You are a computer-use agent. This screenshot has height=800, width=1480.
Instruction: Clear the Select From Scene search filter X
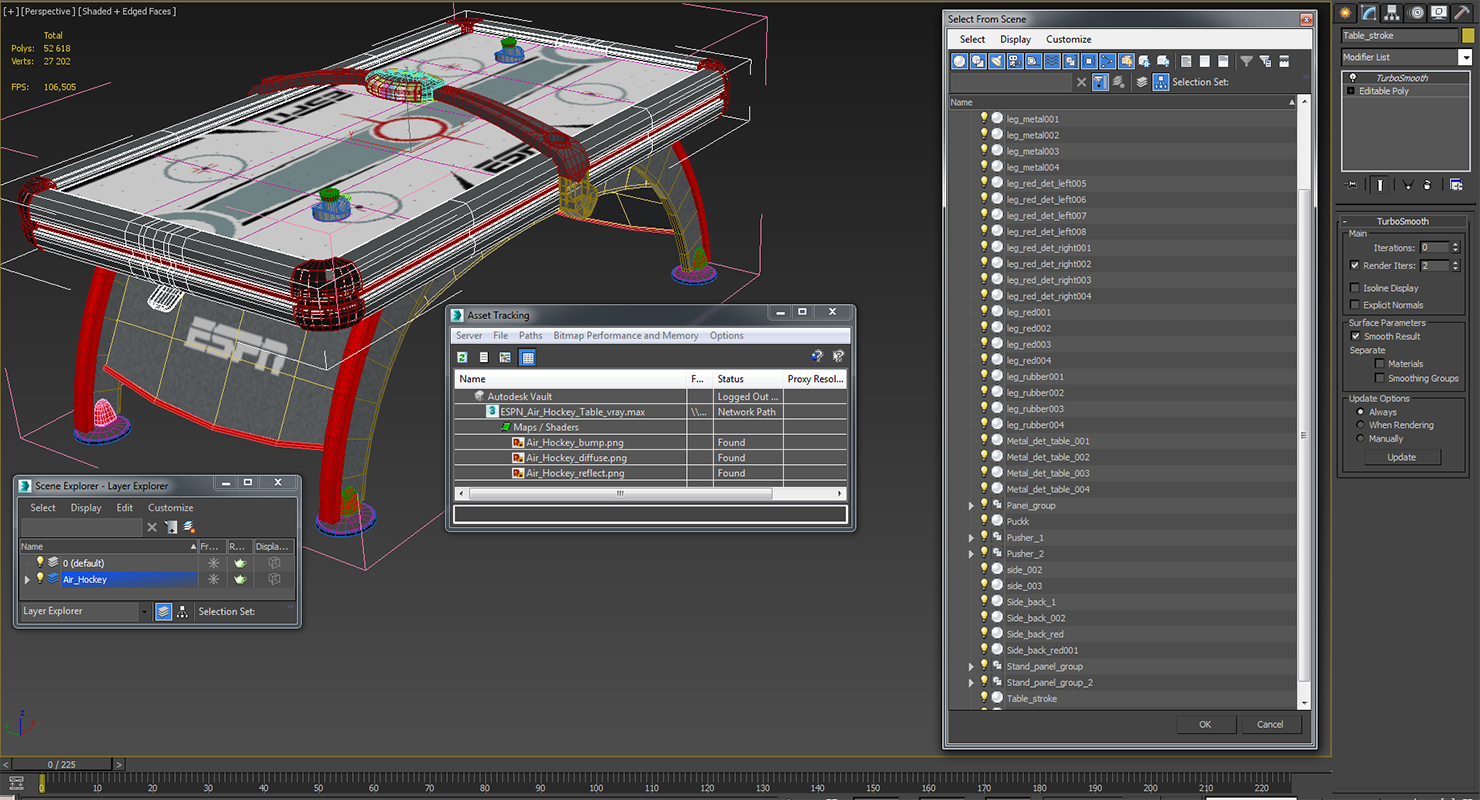(1081, 82)
